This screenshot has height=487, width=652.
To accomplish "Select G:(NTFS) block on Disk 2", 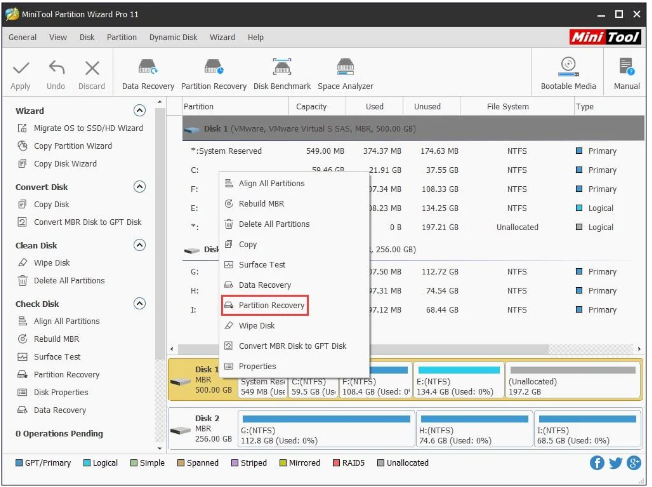I will pyautogui.click(x=326, y=429).
